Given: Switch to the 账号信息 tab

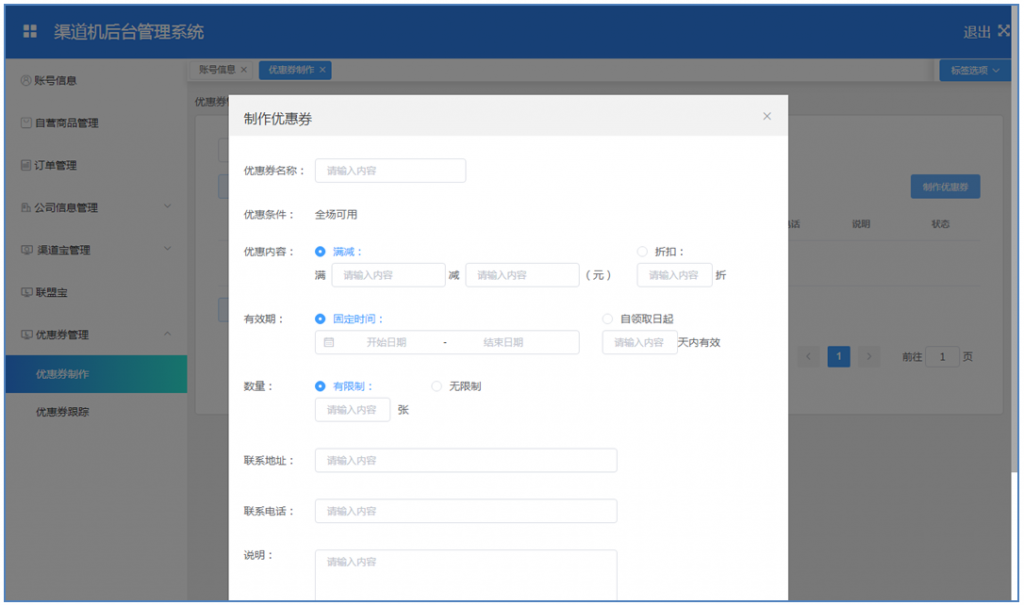Looking at the screenshot, I should (x=217, y=70).
